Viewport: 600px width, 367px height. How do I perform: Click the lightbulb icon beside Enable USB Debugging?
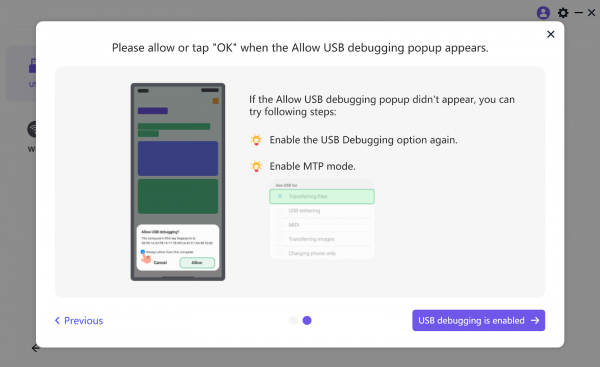coord(256,140)
